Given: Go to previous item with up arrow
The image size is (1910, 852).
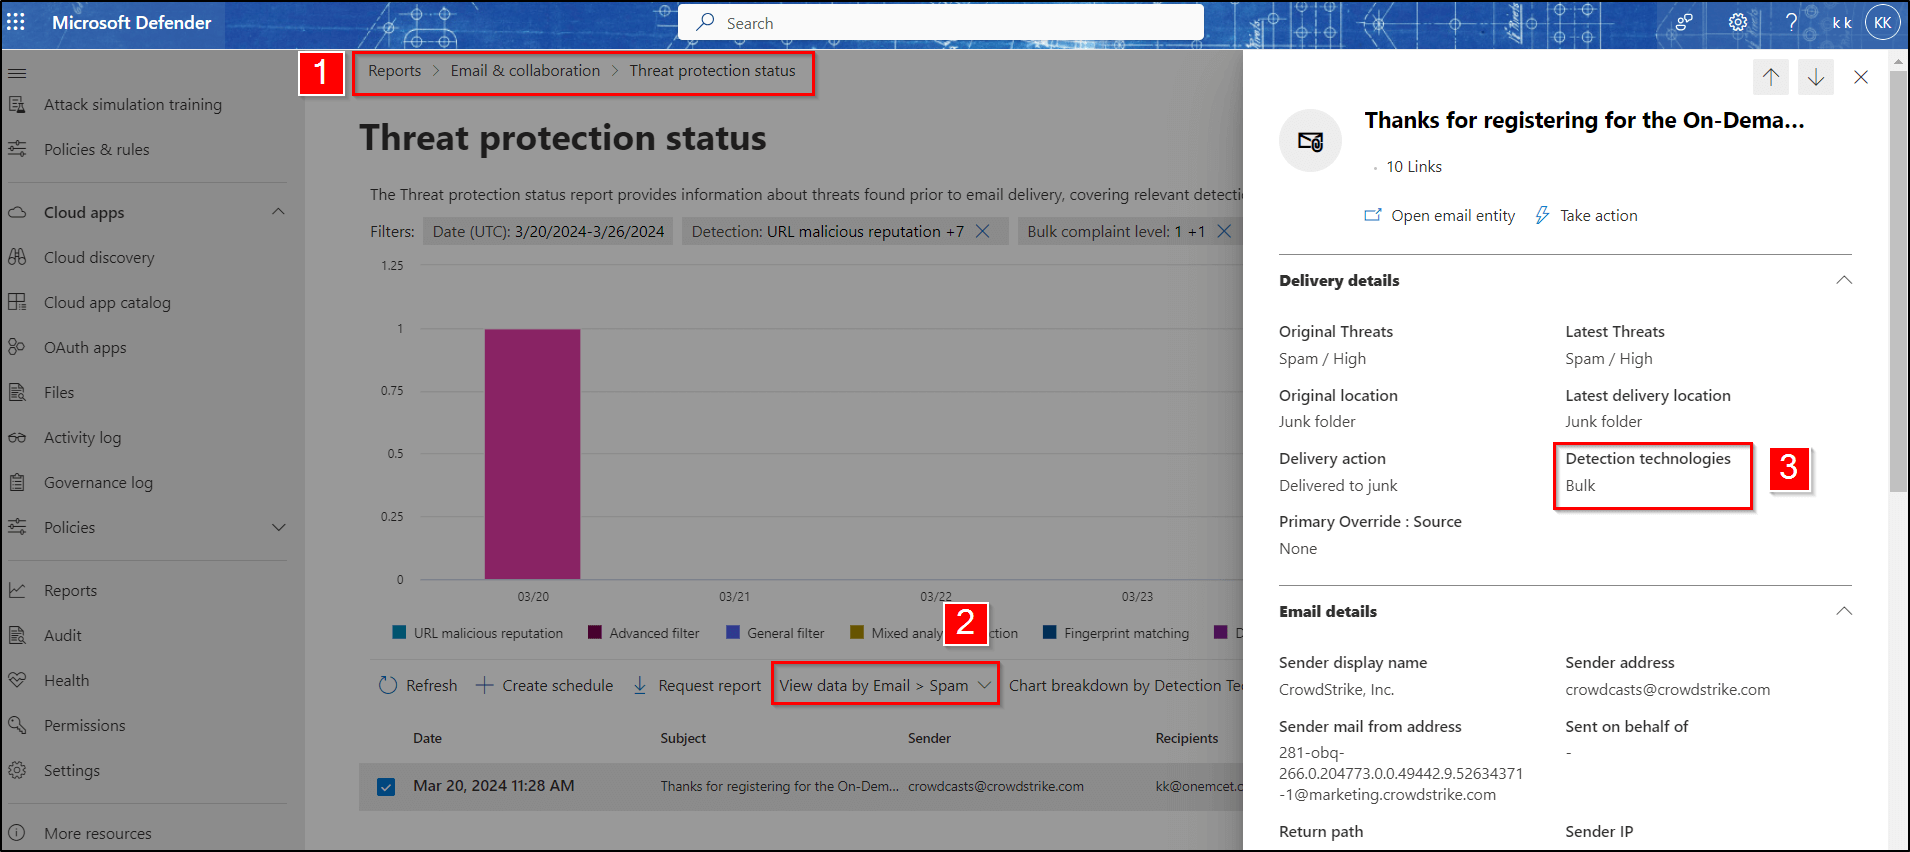Looking at the screenshot, I should [x=1771, y=77].
